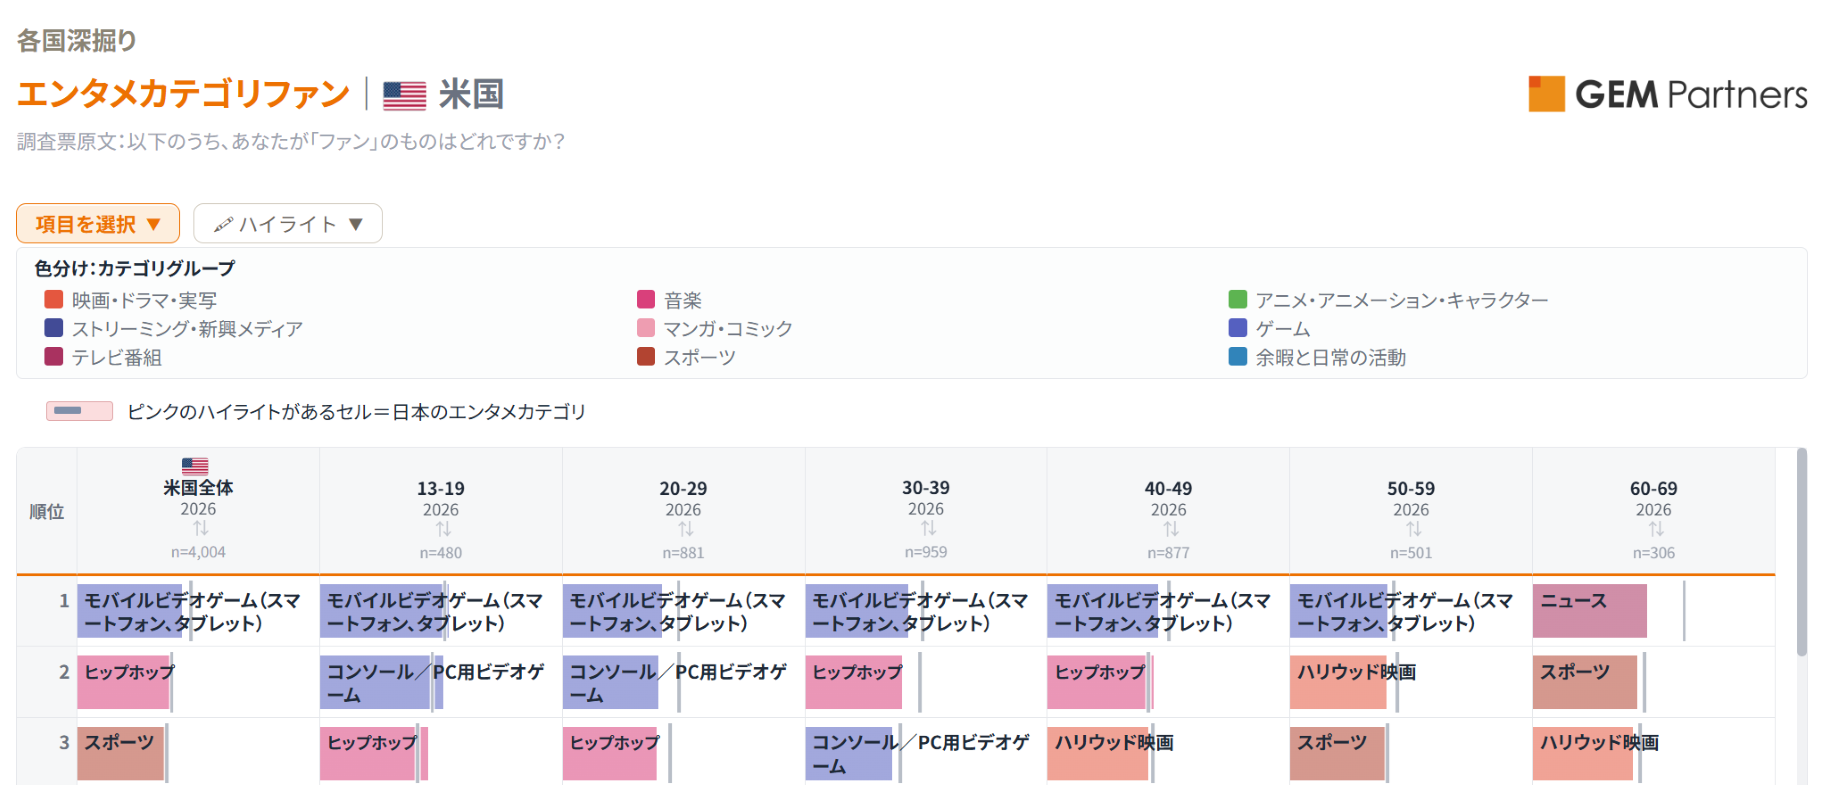The height and width of the screenshot is (800, 1840).
Task: Click the sort arrows under 50-59 column
Action: click(1414, 529)
